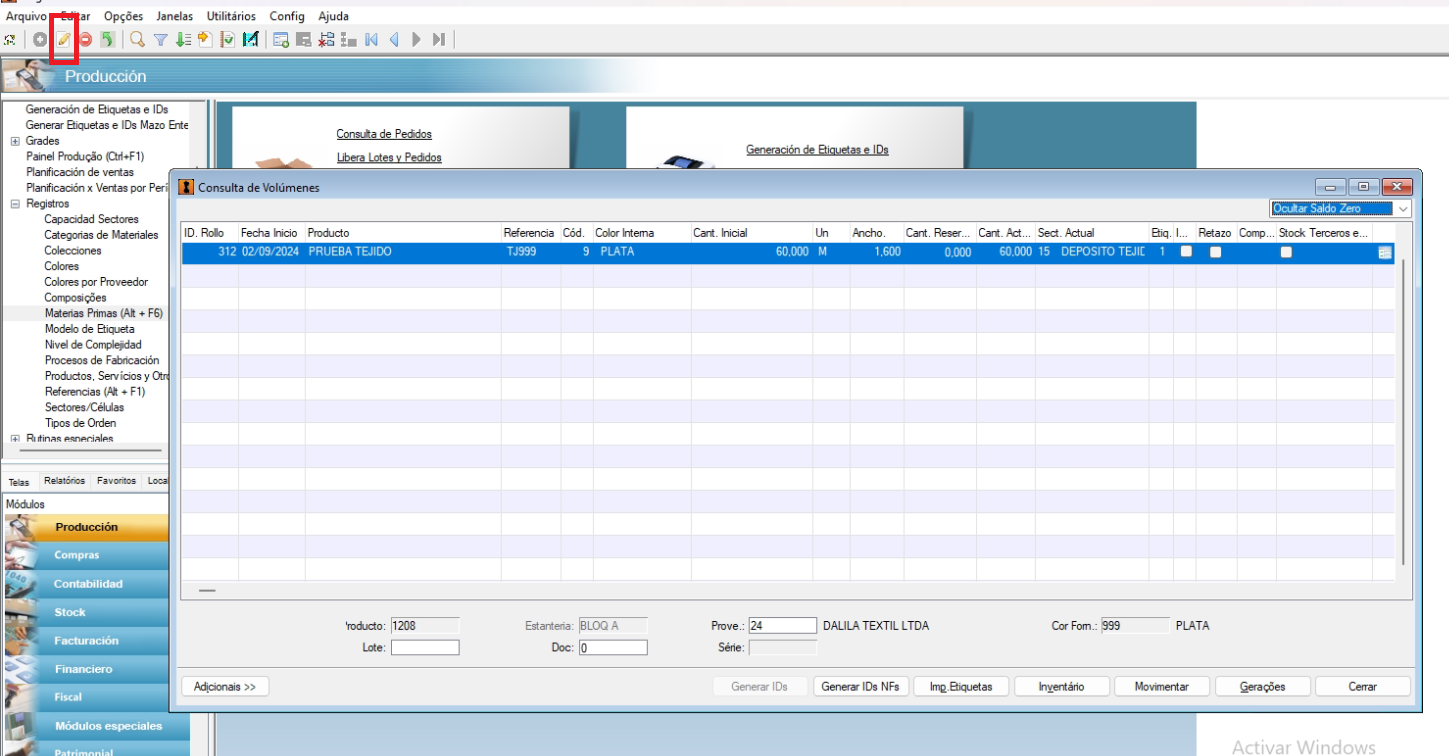Click the pencil edit-record toolbar icon
The height and width of the screenshot is (756, 1449).
[x=63, y=40]
